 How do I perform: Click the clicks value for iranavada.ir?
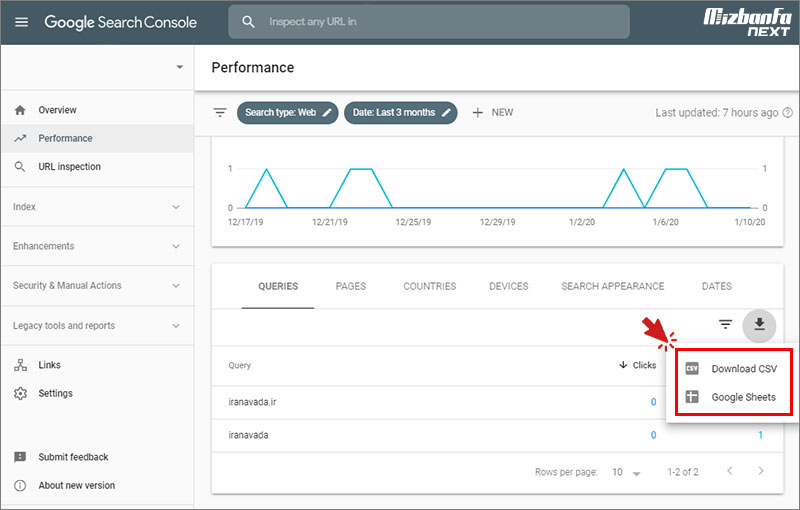point(653,402)
